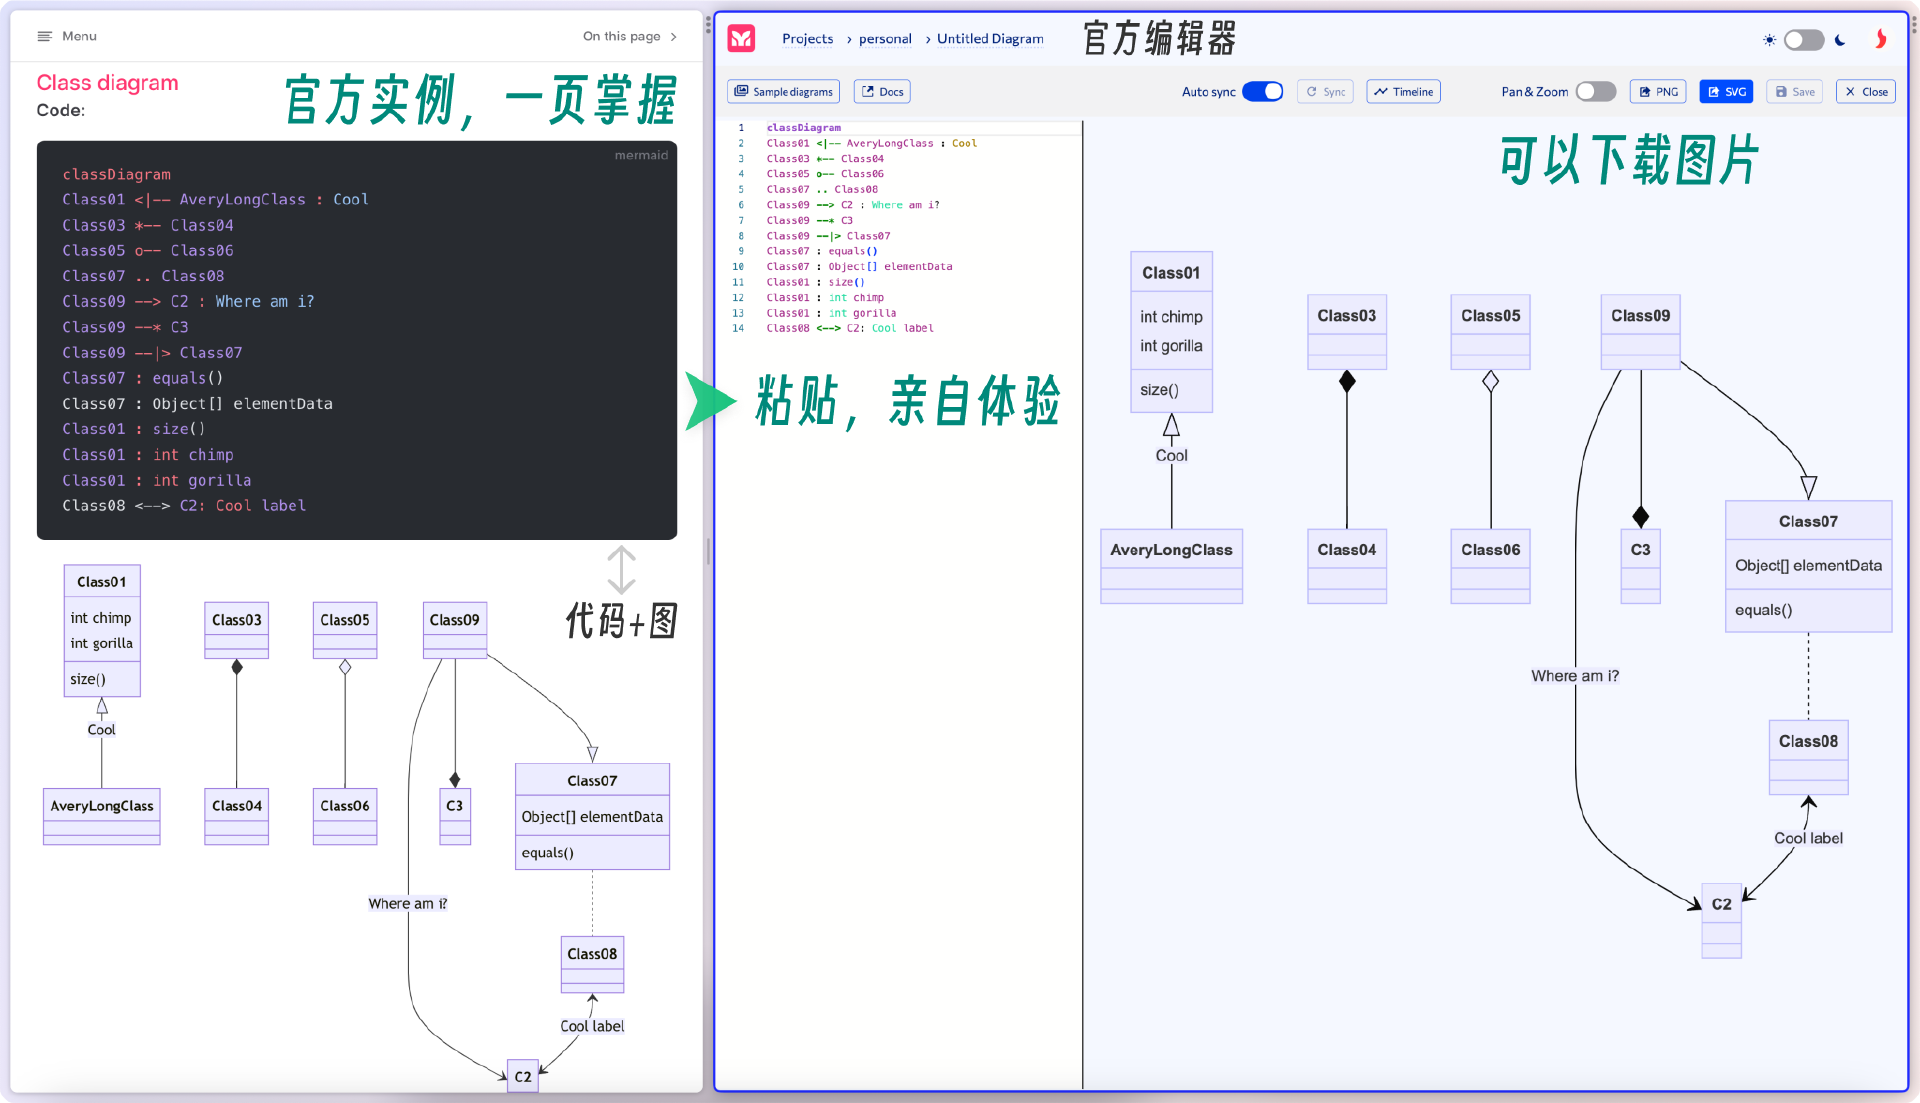Click the Class diagram heading

click(108, 83)
